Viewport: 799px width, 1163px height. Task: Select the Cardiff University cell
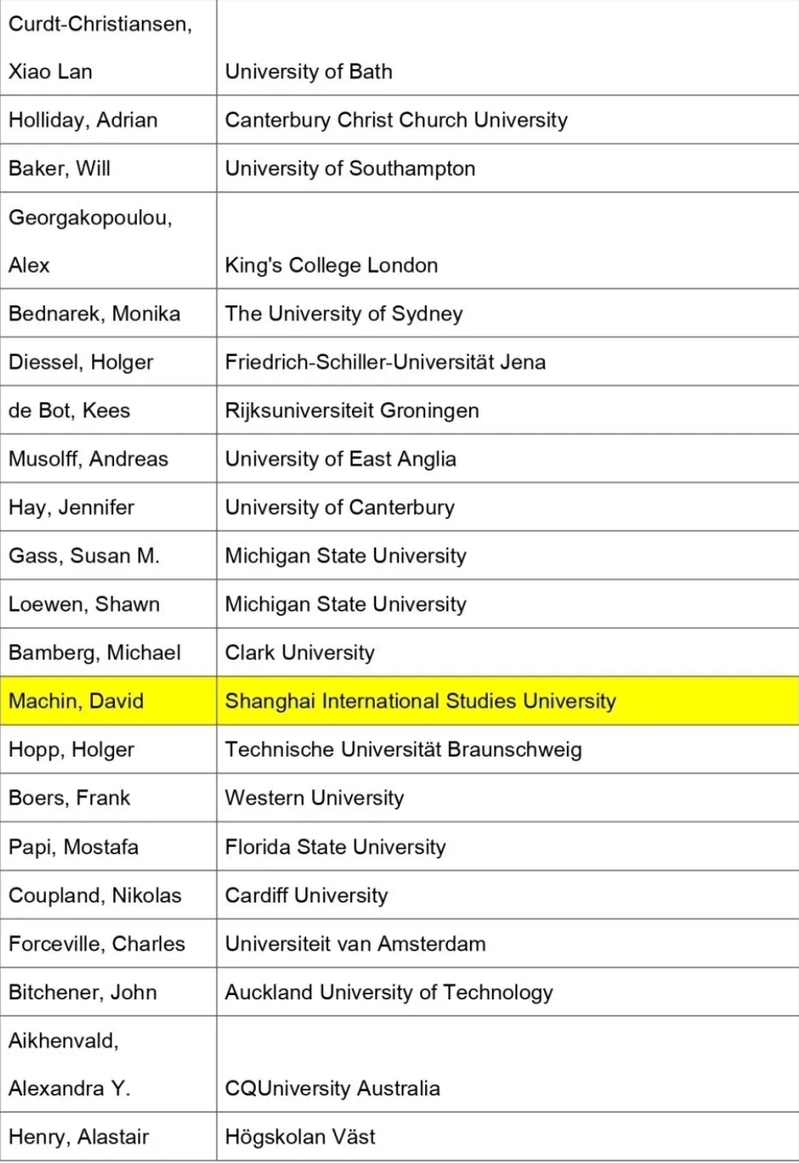click(x=306, y=895)
